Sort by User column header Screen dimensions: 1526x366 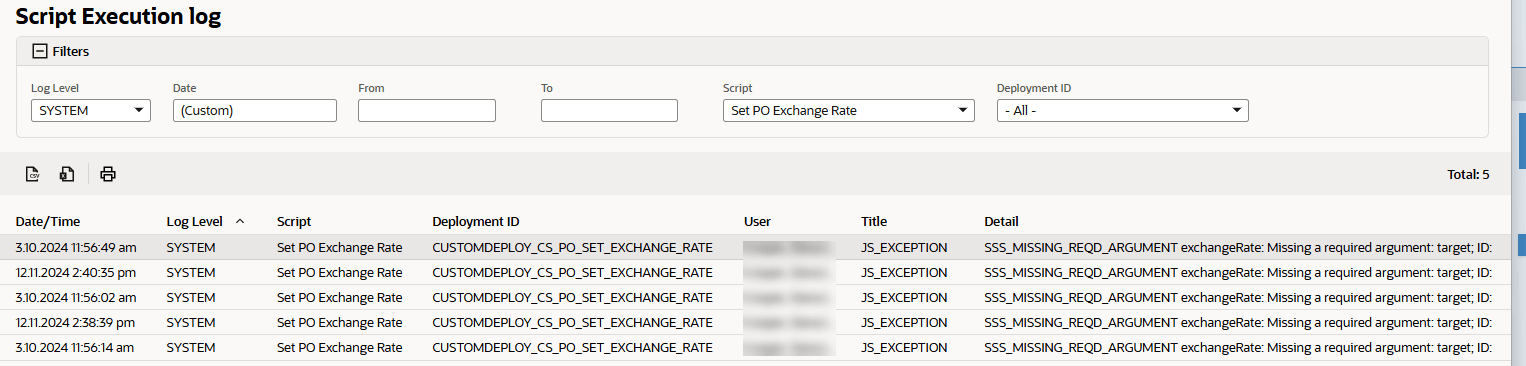[757, 221]
